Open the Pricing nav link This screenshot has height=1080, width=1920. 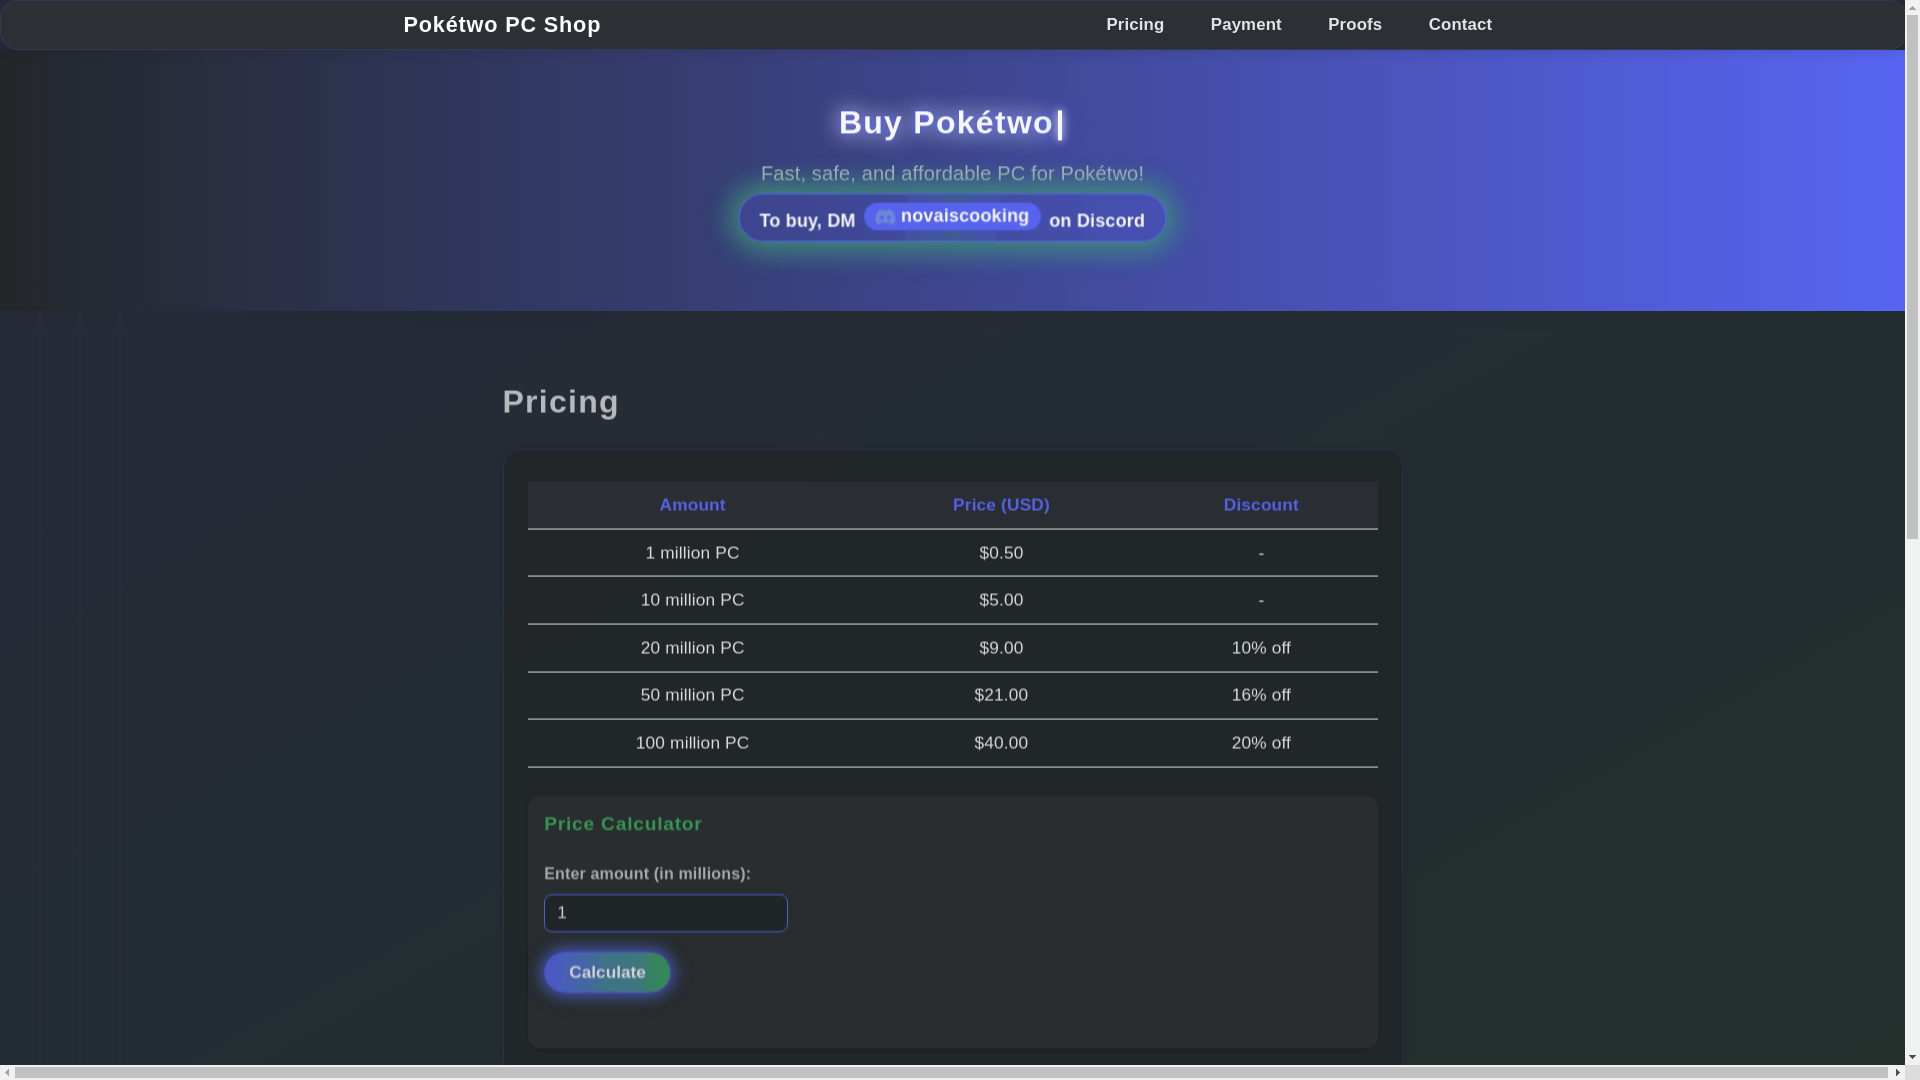tap(1135, 25)
